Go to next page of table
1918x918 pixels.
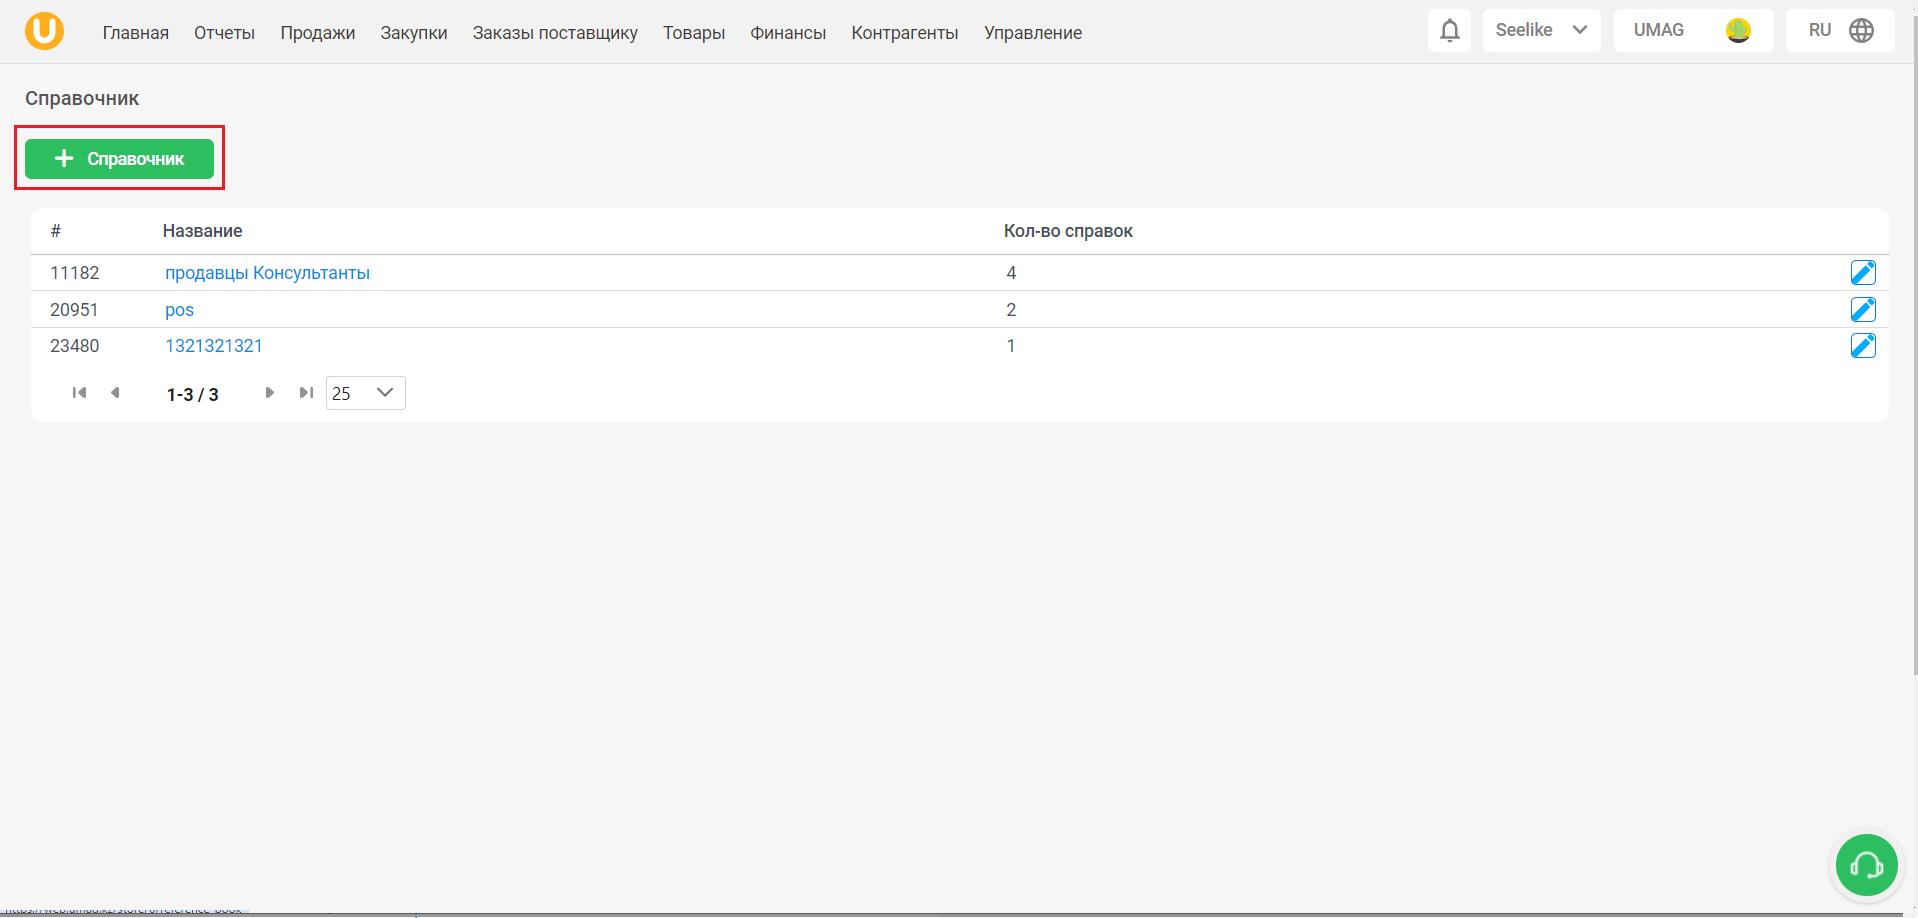point(269,393)
